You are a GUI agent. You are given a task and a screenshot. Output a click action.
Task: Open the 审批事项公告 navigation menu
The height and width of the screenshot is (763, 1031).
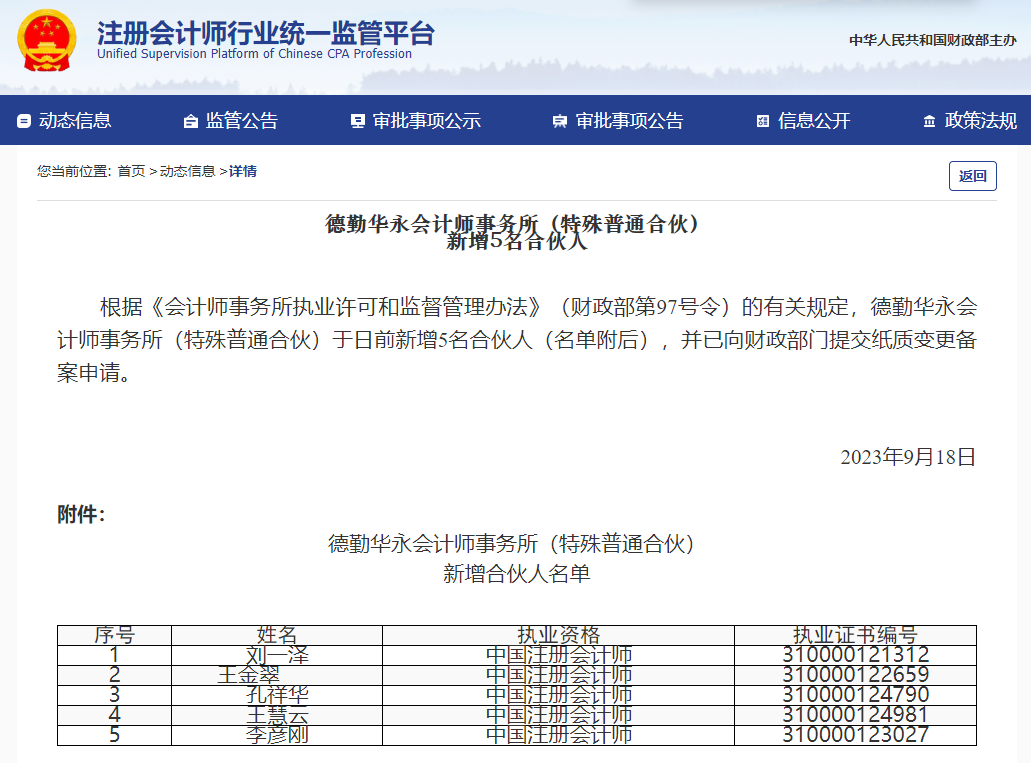tap(629, 120)
